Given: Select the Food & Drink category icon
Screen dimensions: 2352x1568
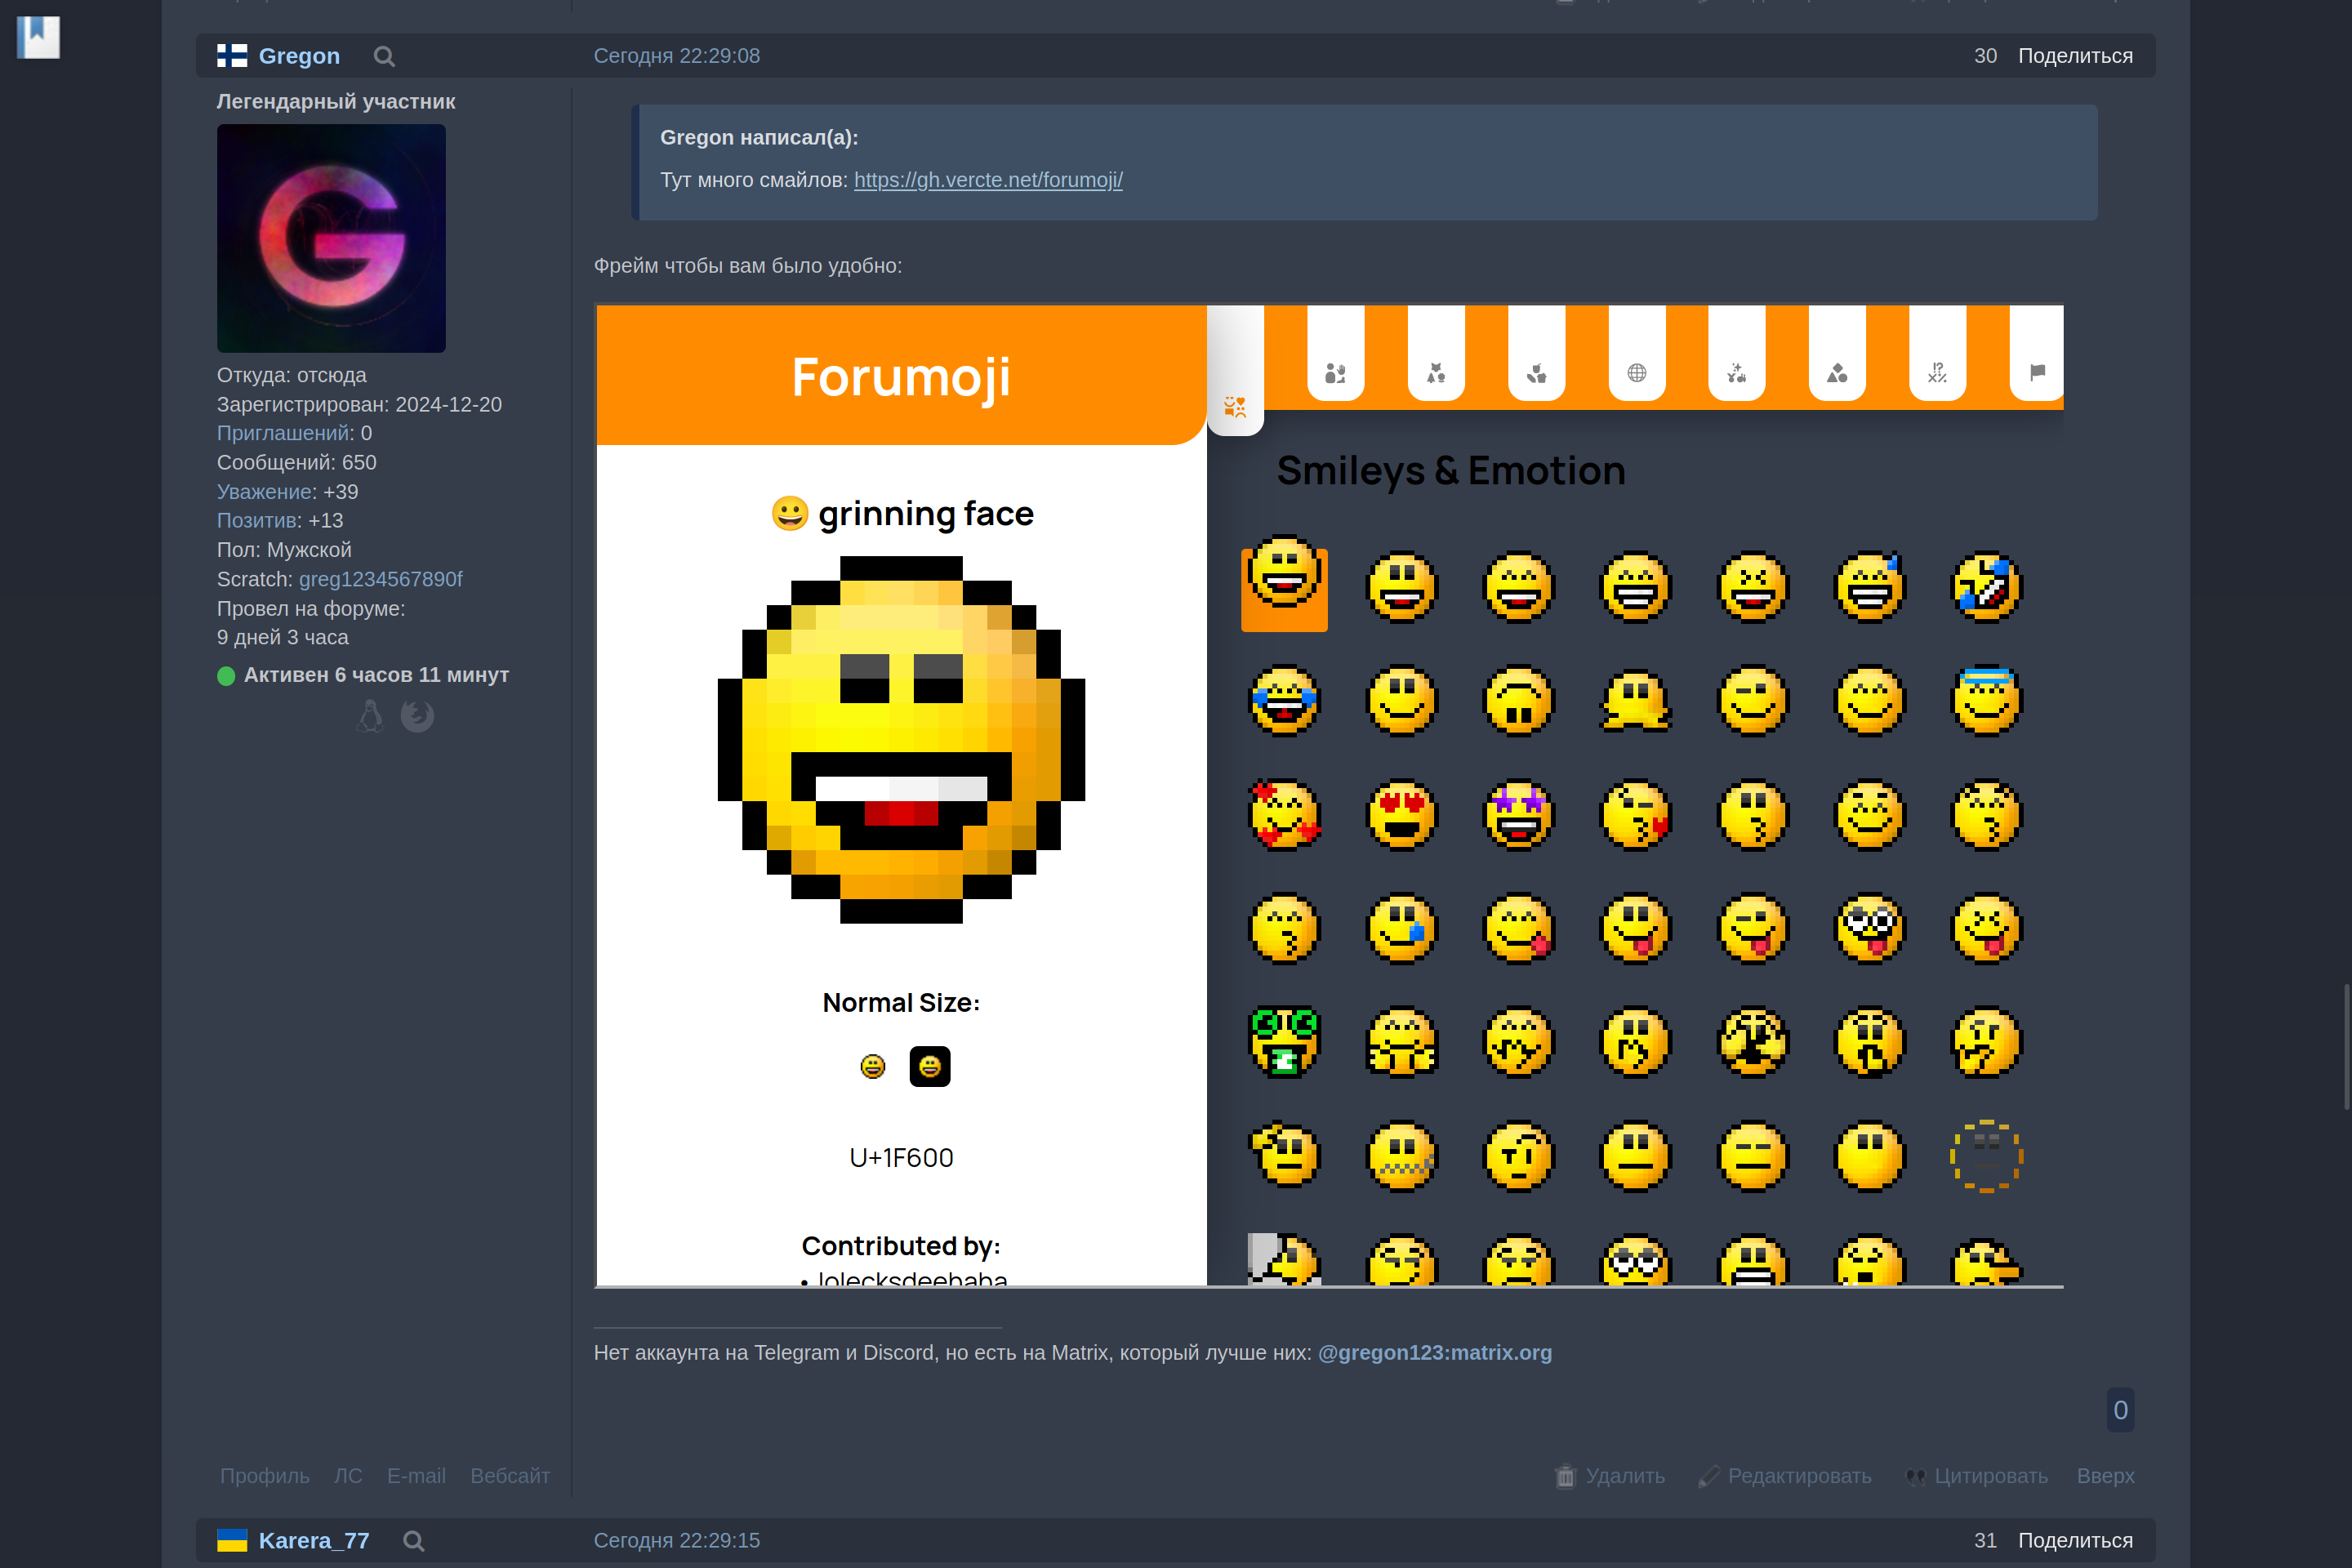Looking at the screenshot, I should click(x=1536, y=372).
